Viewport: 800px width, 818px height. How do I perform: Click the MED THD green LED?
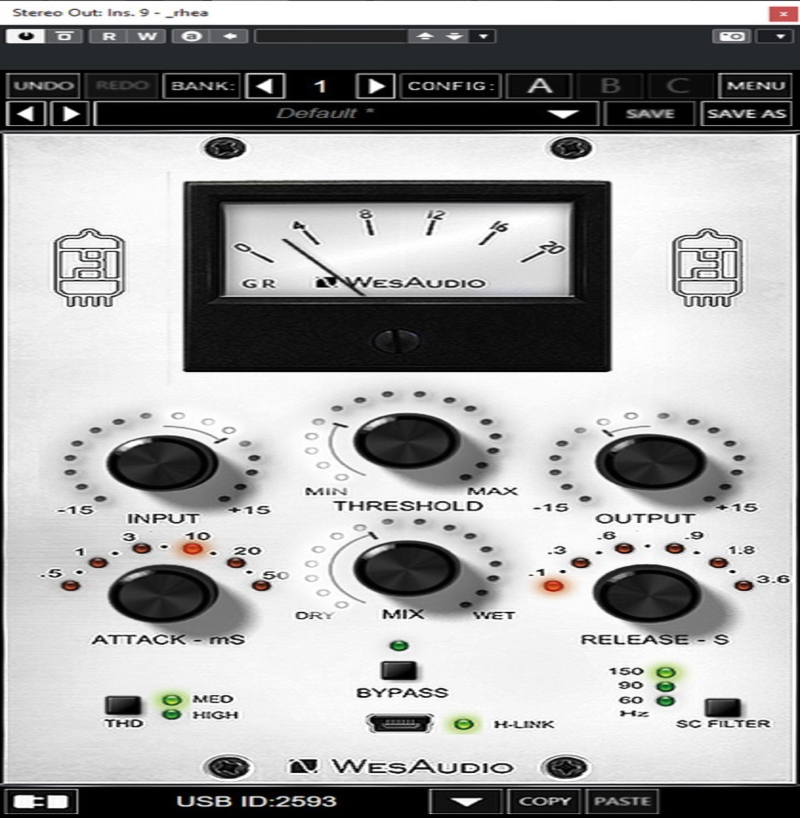click(x=172, y=700)
